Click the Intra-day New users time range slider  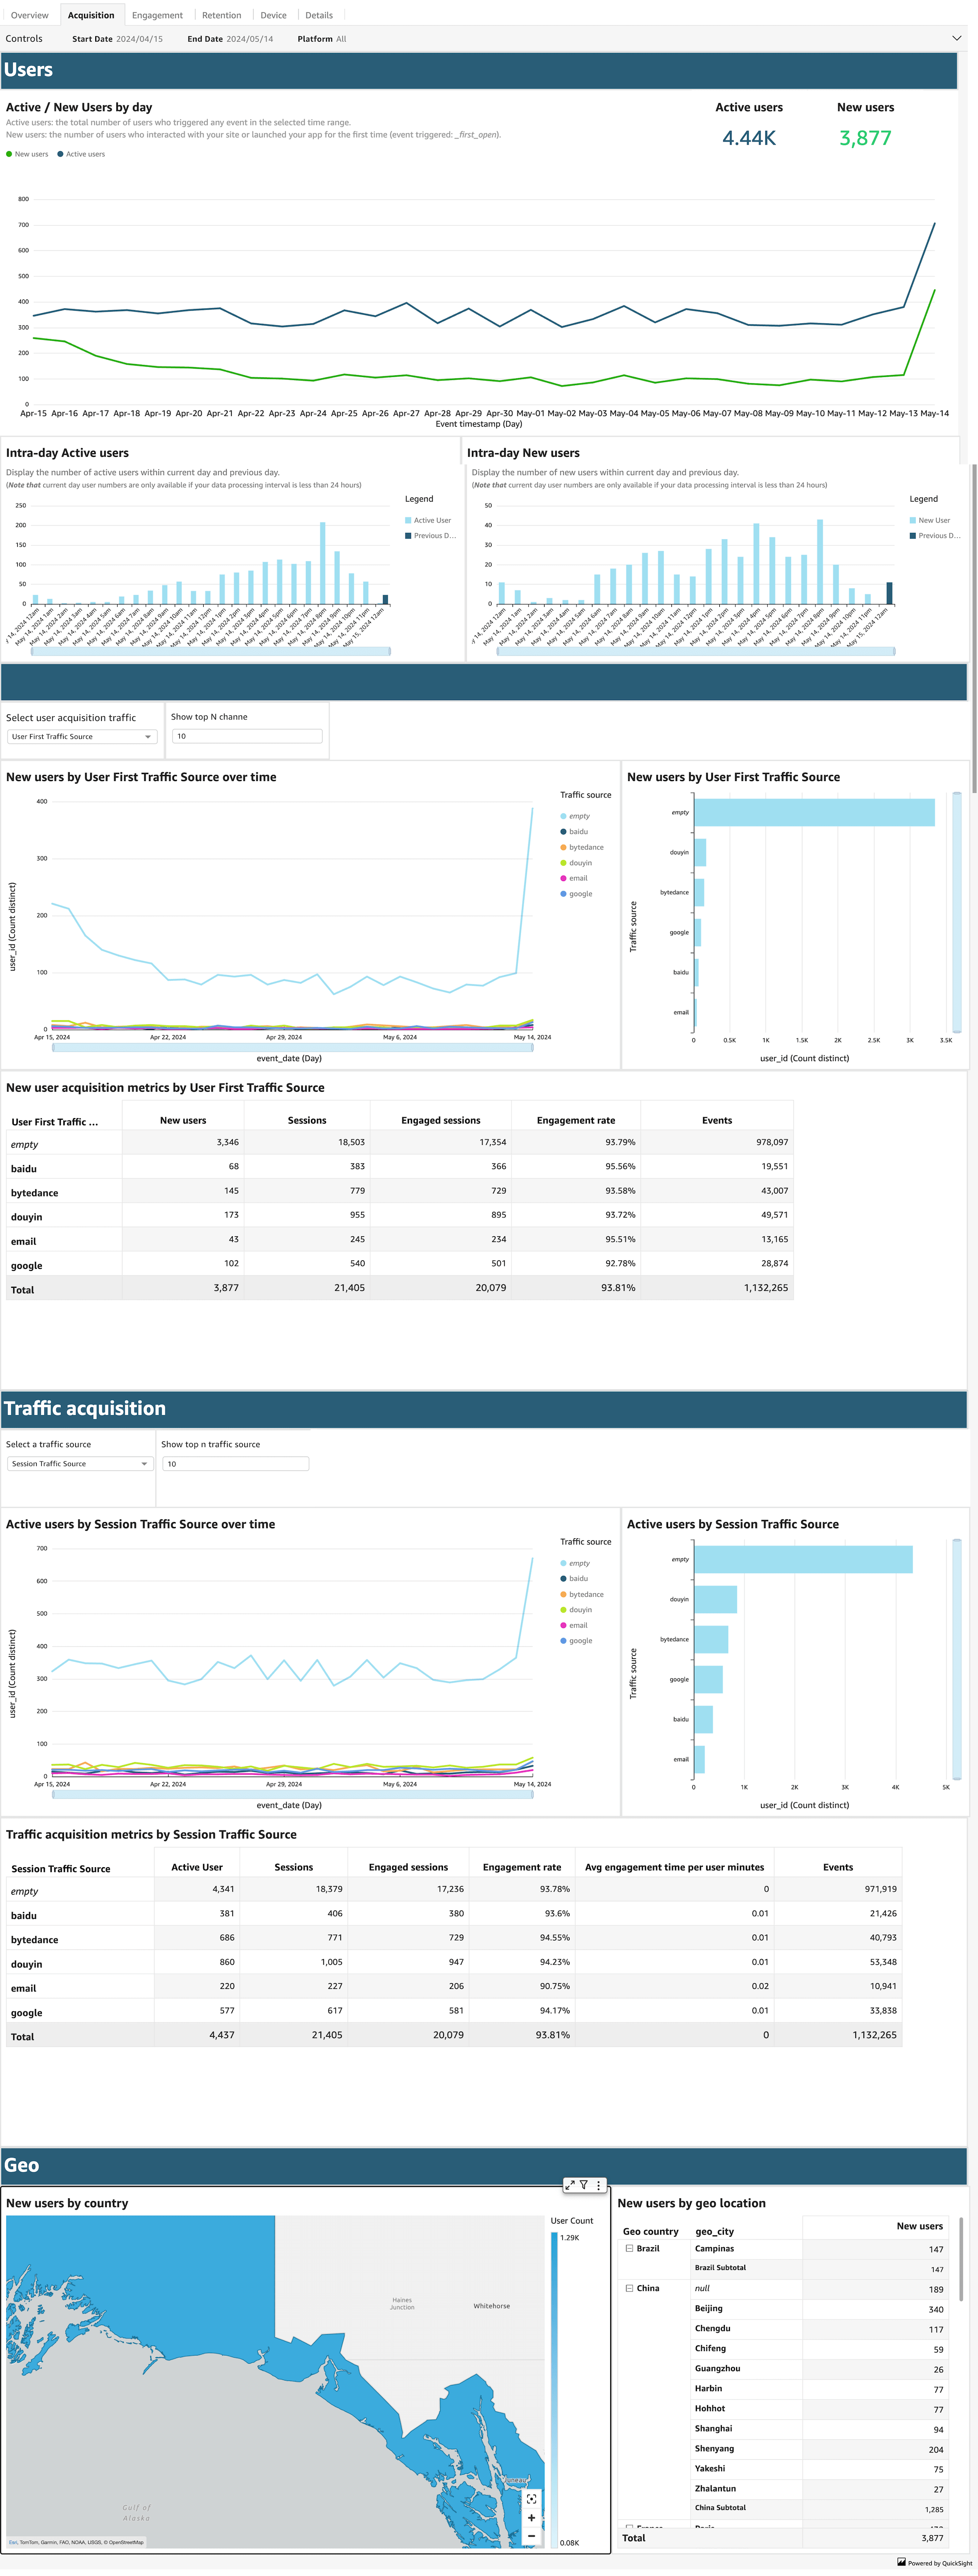[x=696, y=651]
